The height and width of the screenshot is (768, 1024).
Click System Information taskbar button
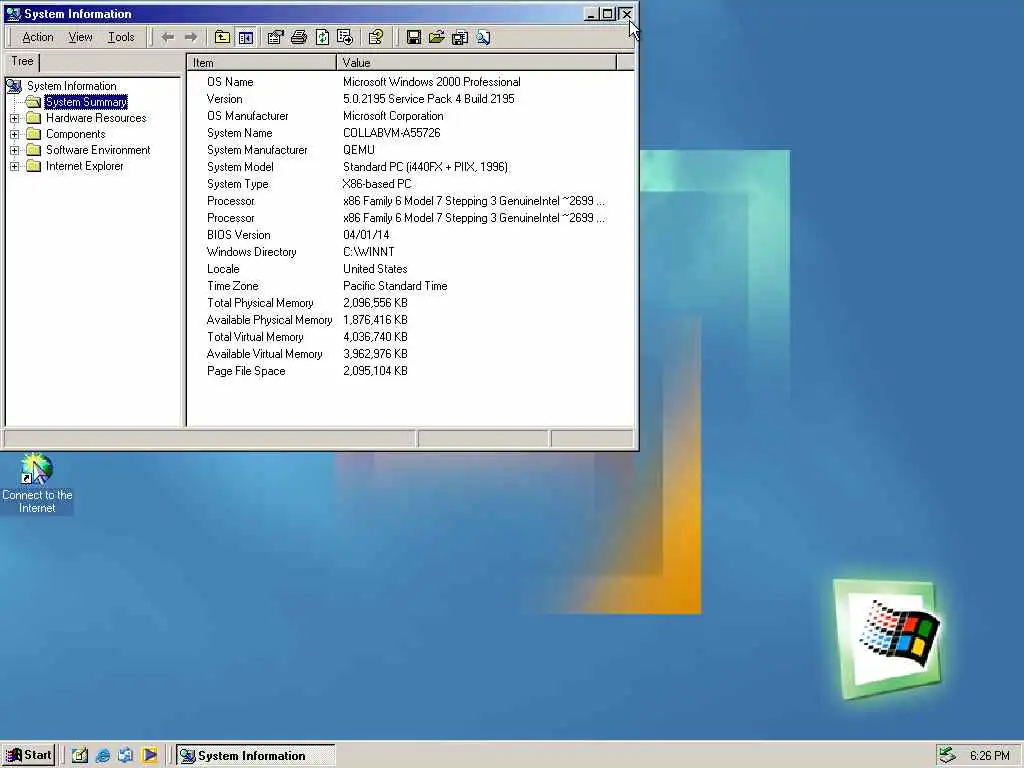coord(256,756)
